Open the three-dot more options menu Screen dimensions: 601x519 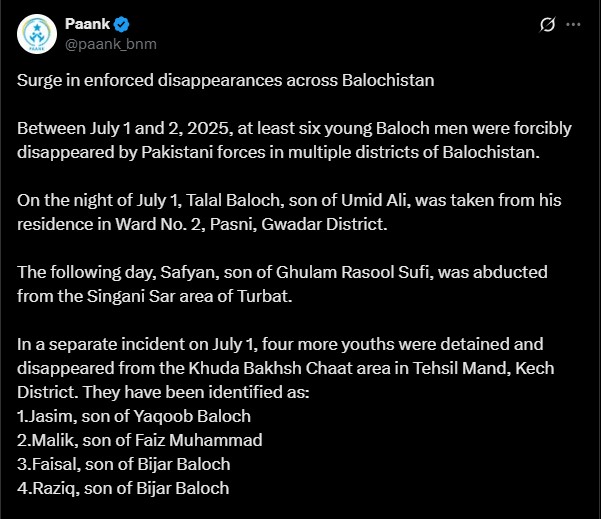click(574, 24)
